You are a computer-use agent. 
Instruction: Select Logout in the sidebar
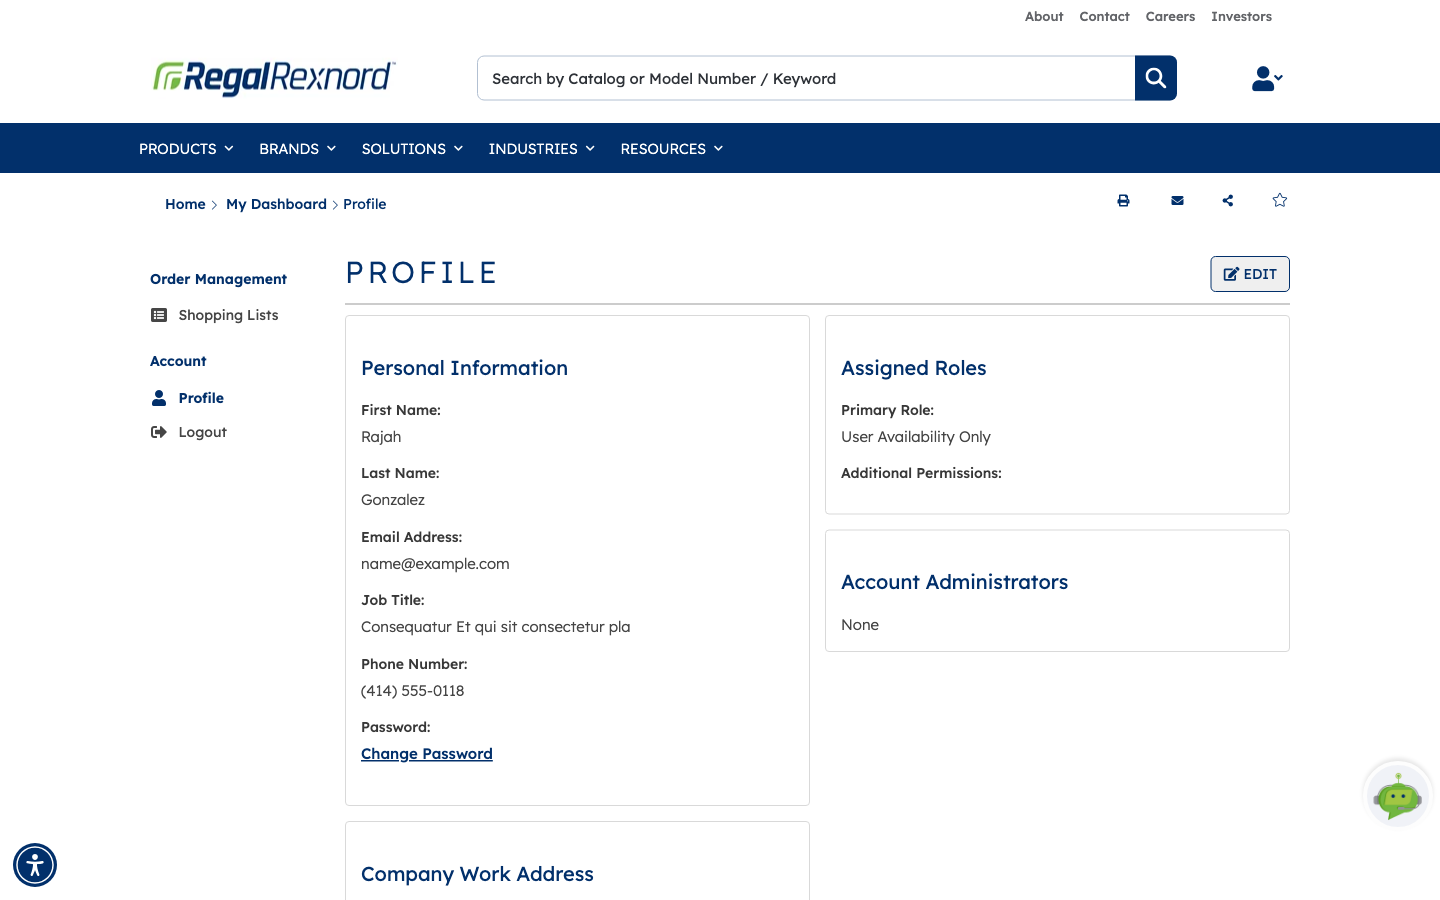tap(203, 432)
